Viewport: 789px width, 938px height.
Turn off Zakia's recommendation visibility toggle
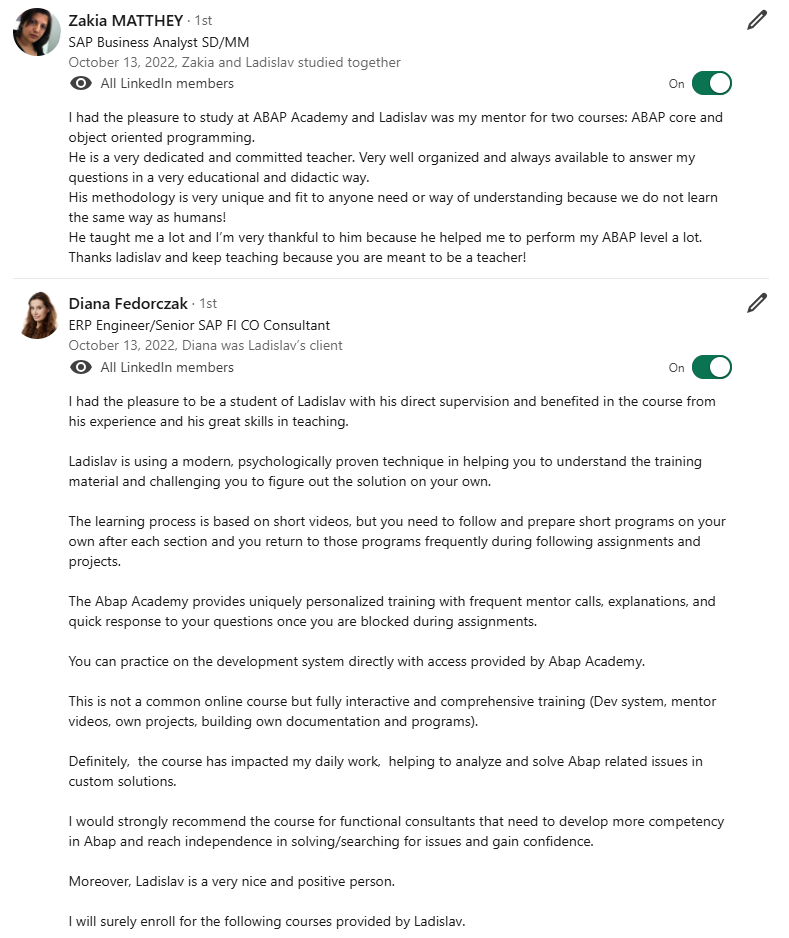tap(712, 83)
